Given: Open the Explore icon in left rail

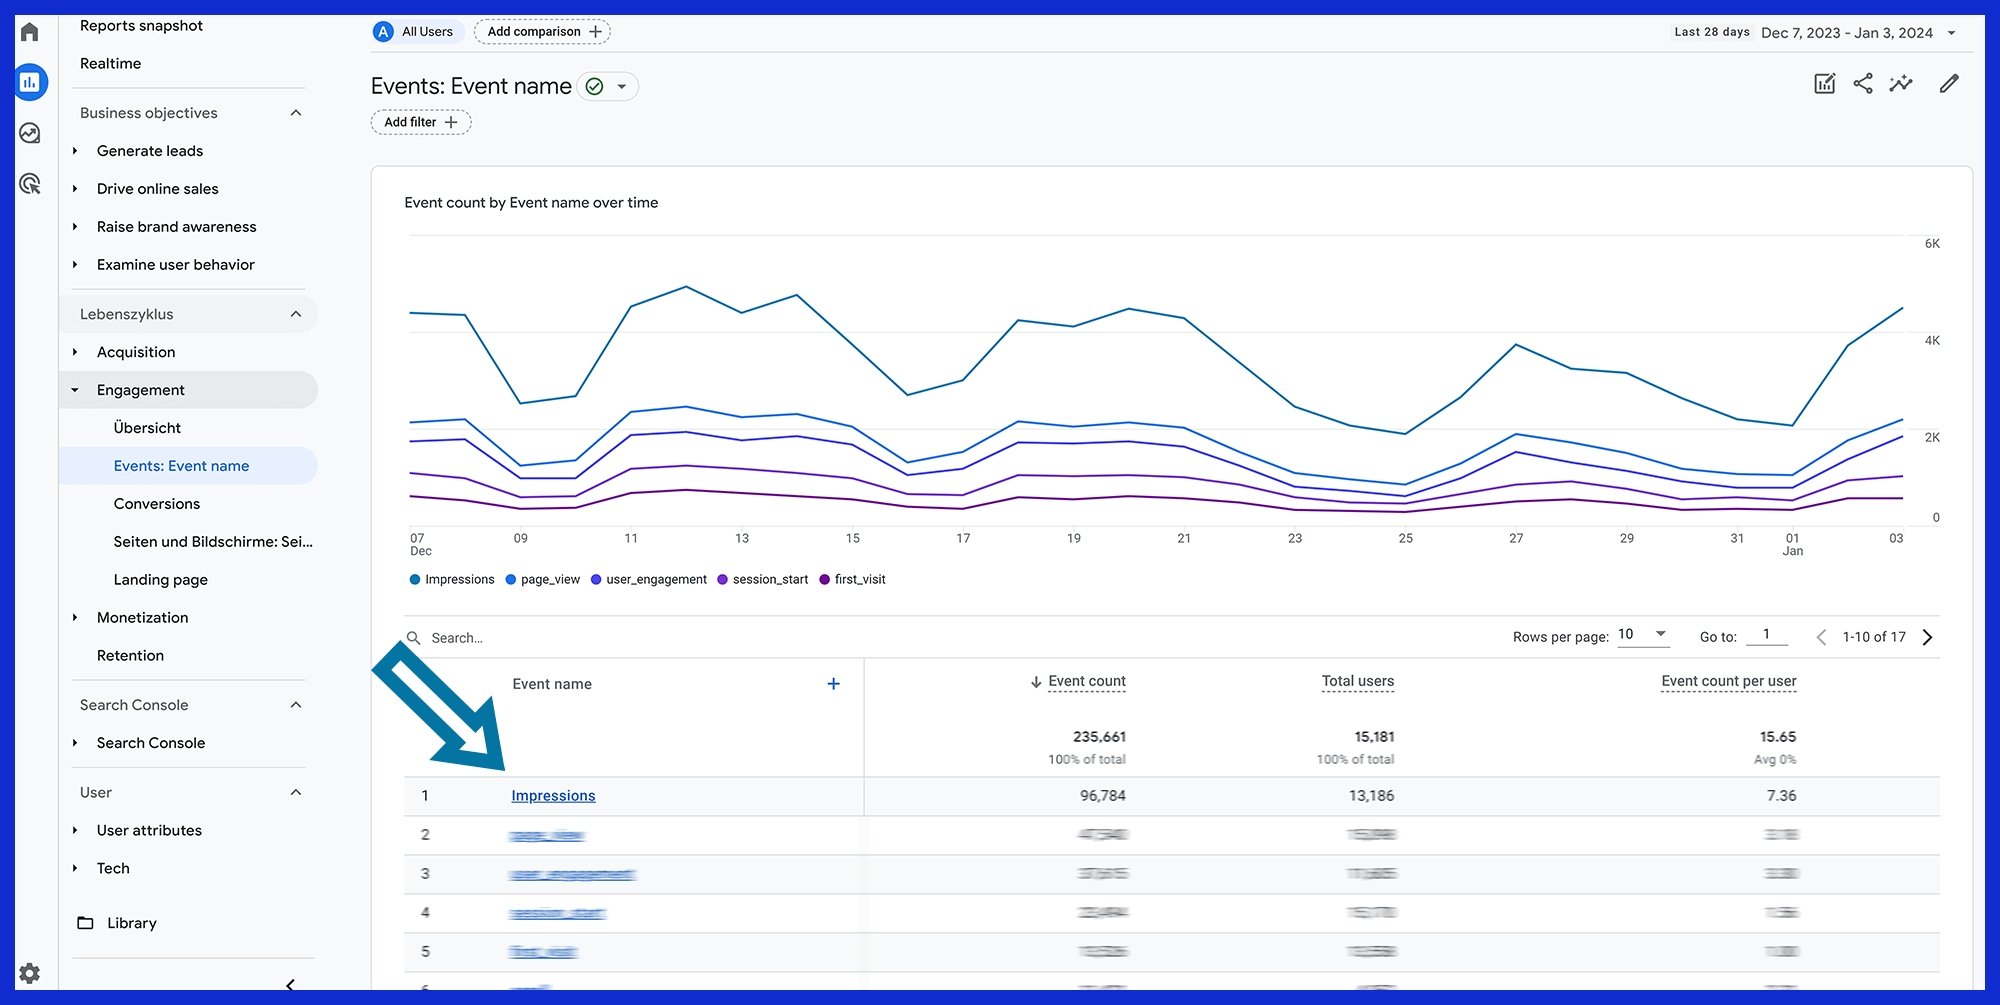Looking at the screenshot, I should [30, 133].
